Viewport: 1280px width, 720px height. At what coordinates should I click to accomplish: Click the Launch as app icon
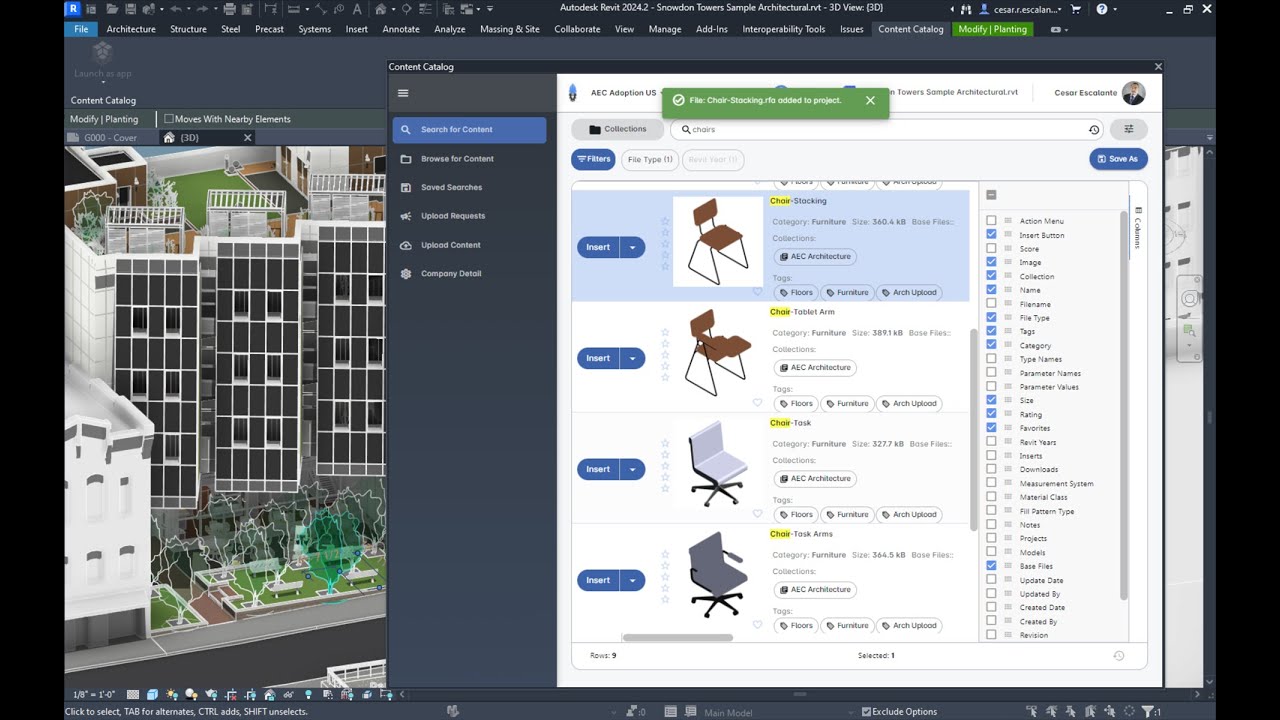click(102, 52)
